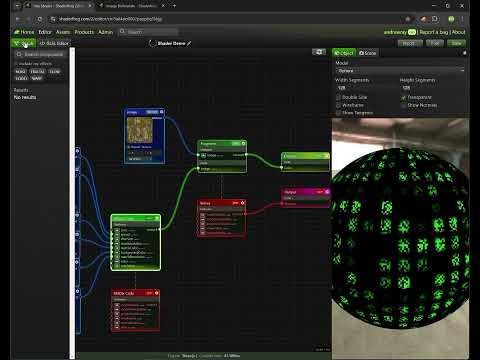Viewport: 480px width, 360px height.
Task: Uncheck the Transparent checkbox
Action: click(x=403, y=97)
